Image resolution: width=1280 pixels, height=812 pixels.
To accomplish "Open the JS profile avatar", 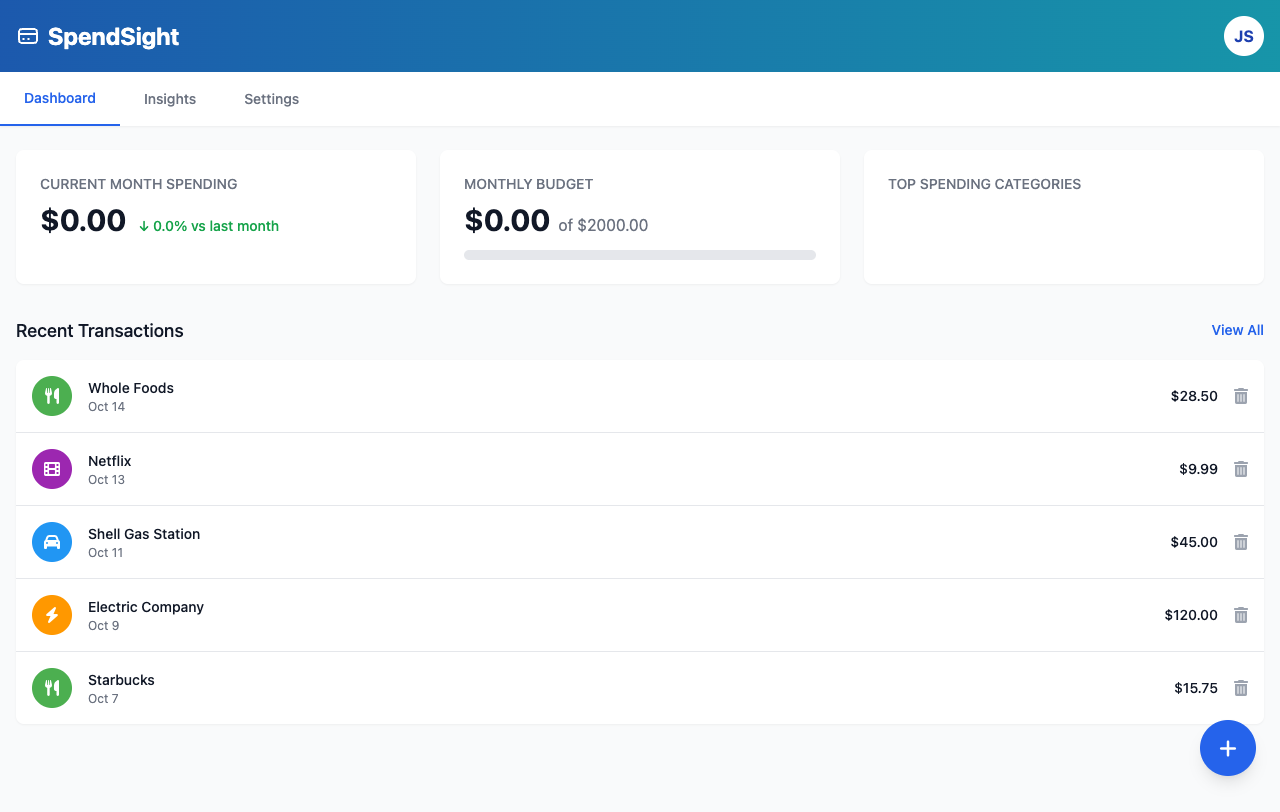I will pos(1243,35).
